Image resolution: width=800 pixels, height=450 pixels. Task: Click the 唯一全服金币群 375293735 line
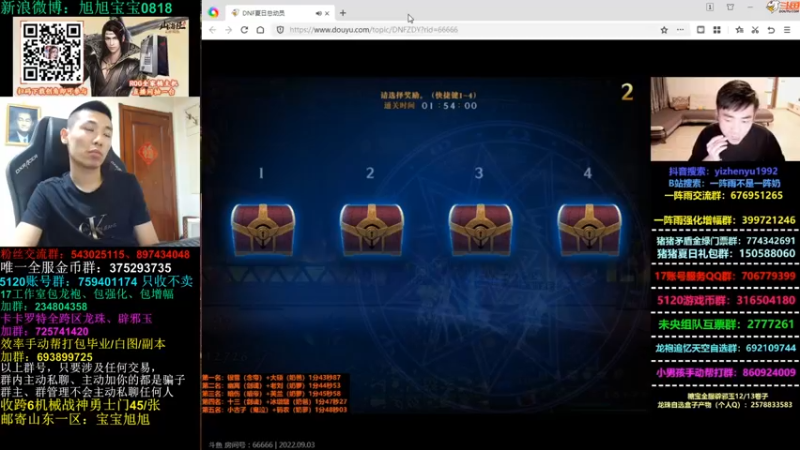coord(86,268)
